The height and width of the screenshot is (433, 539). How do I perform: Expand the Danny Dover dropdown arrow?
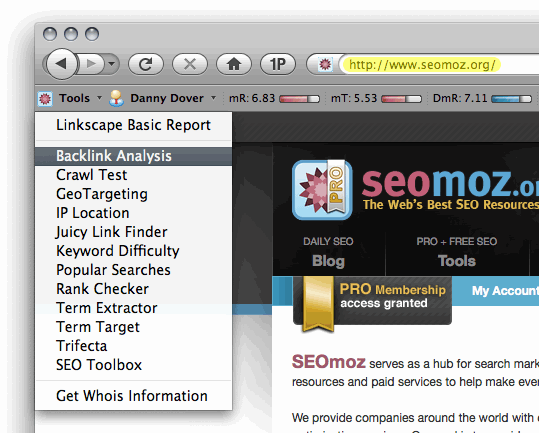tap(213, 98)
